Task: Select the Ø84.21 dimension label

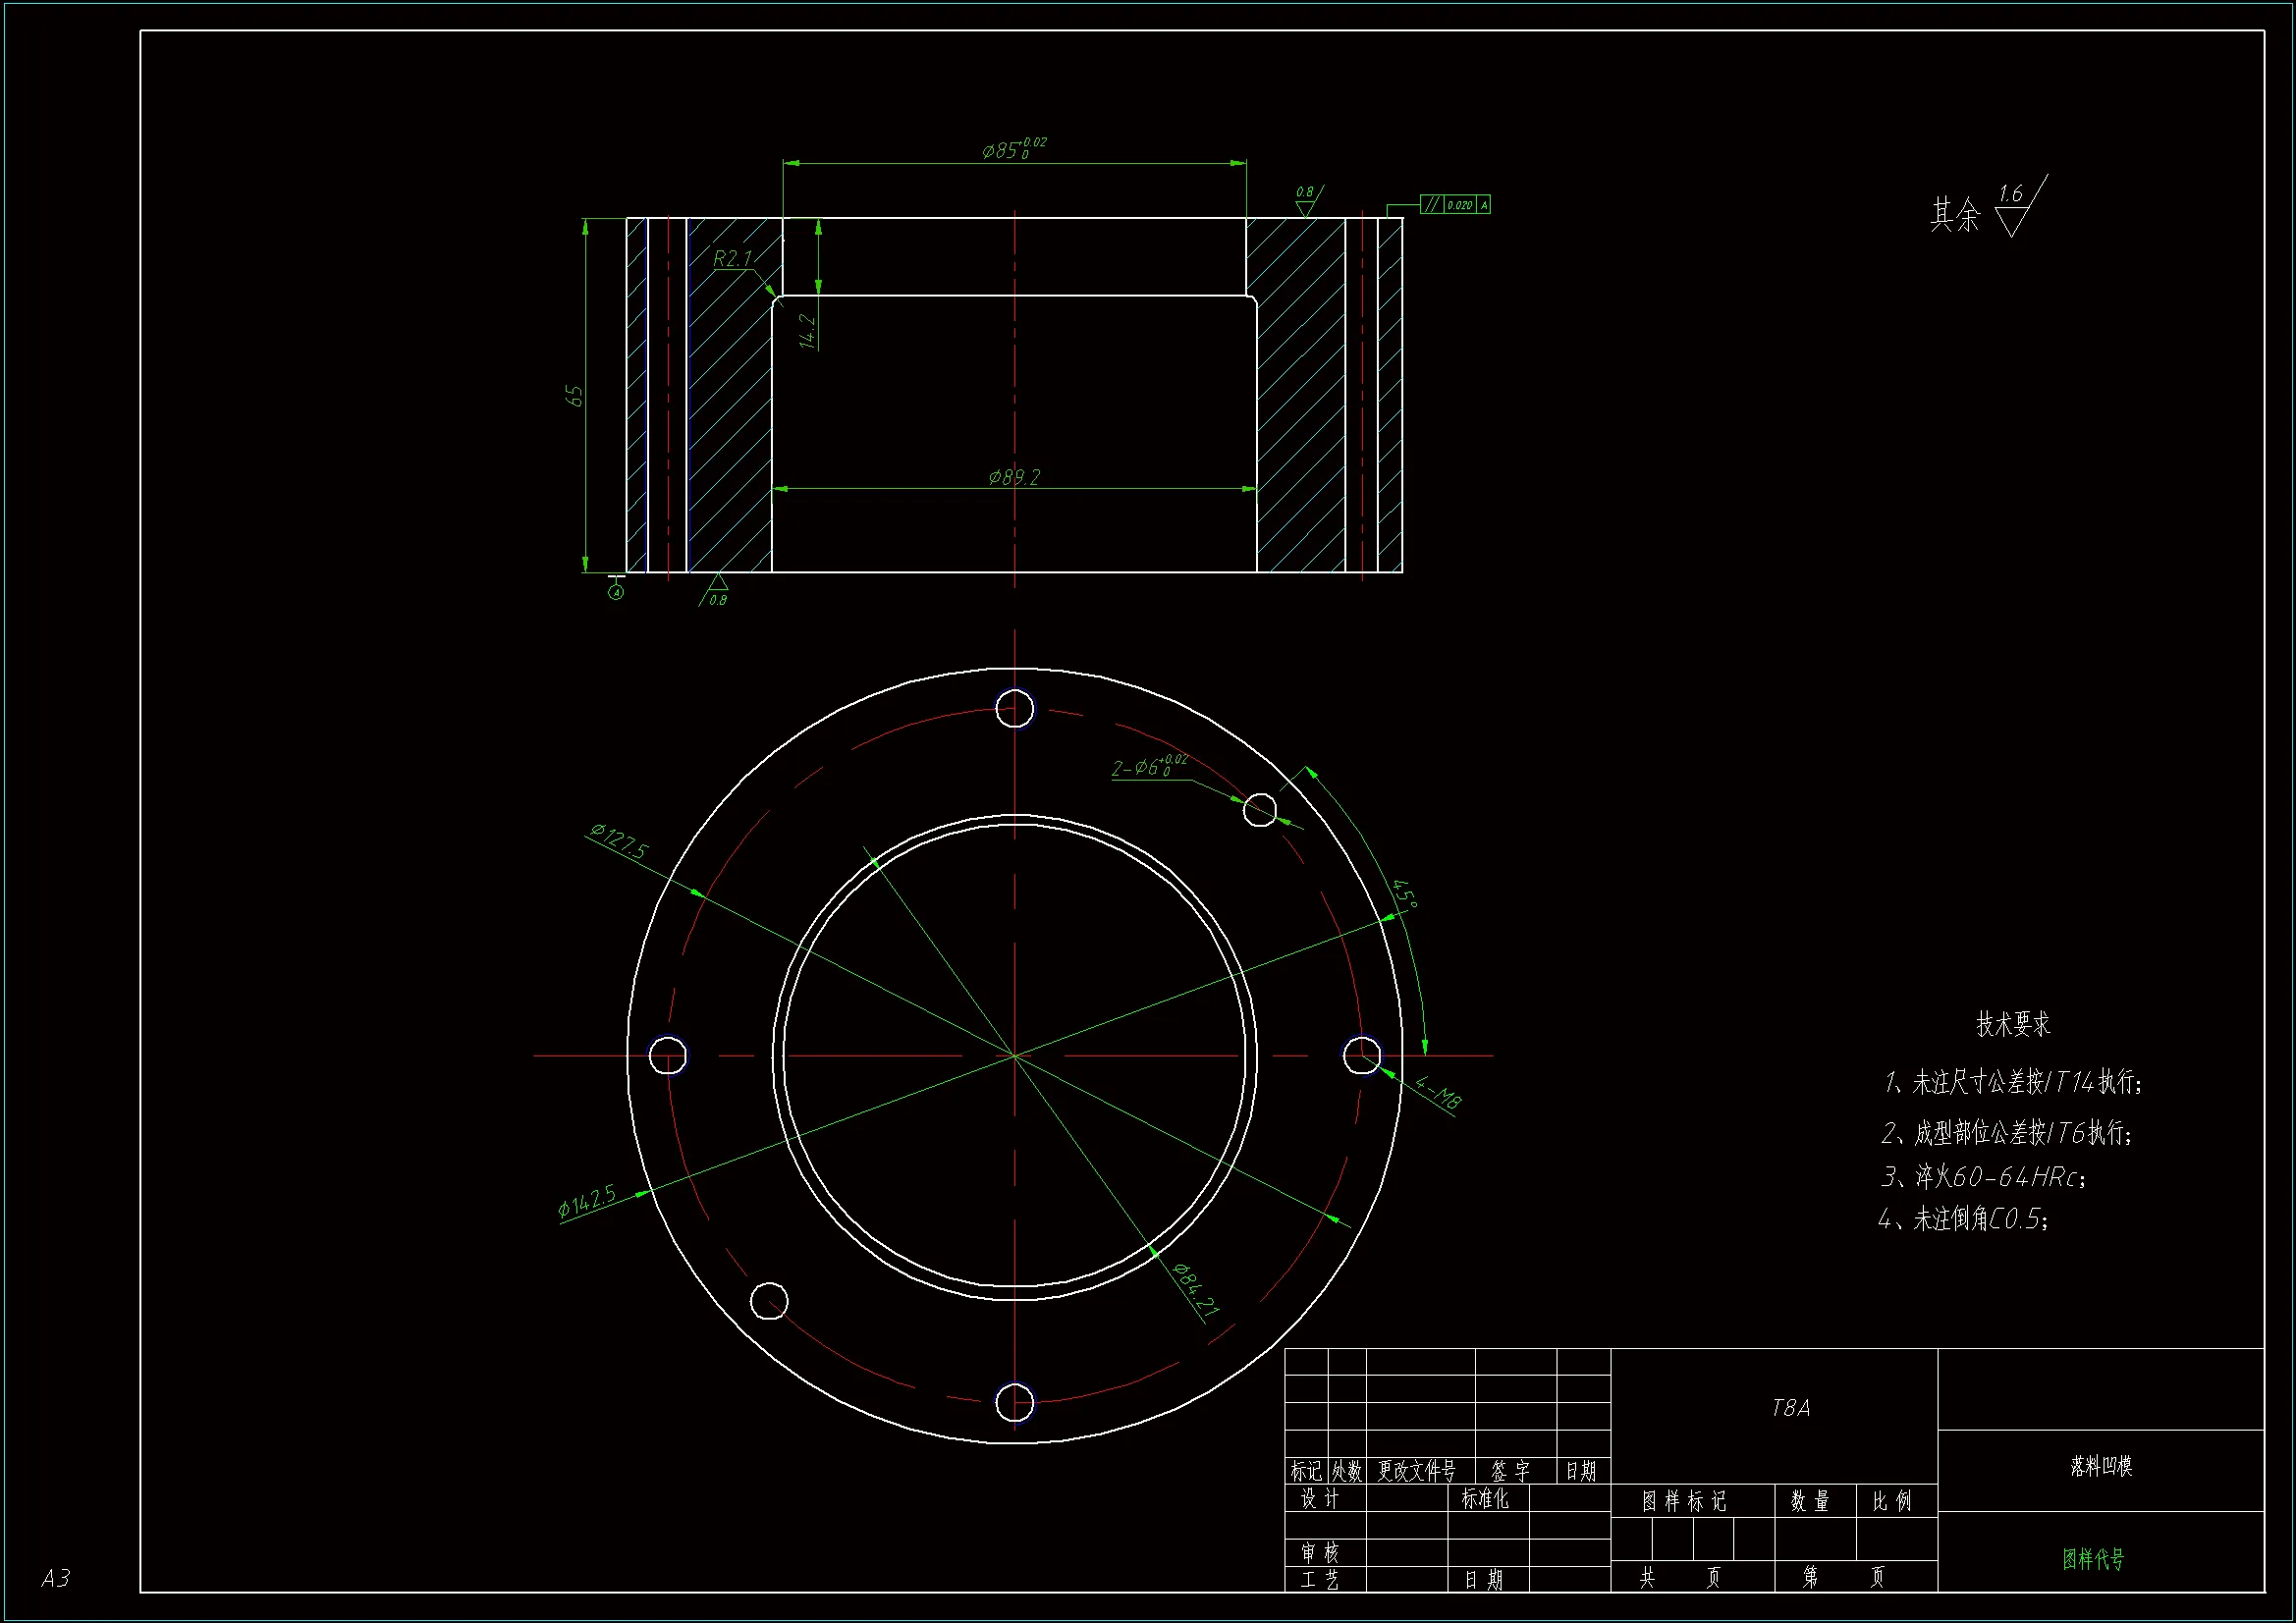Action: point(1195,1290)
